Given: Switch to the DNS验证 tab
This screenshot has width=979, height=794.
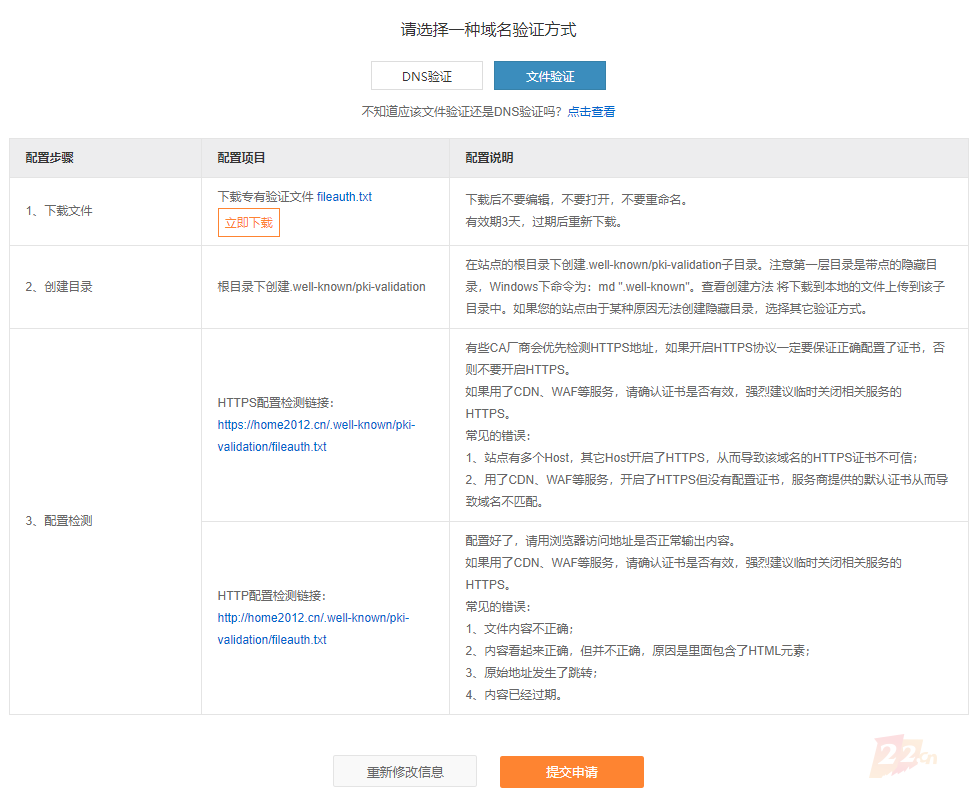Looking at the screenshot, I should 426,76.
